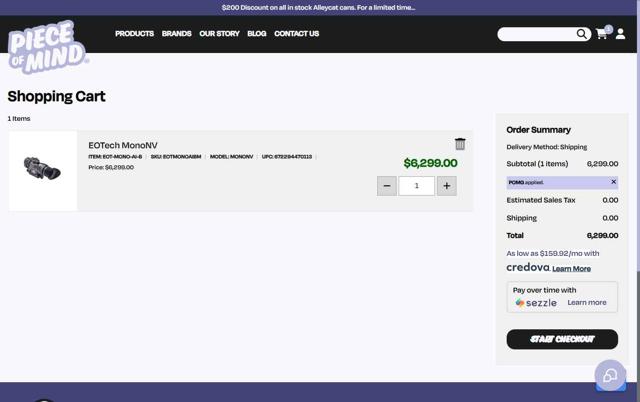Click the Order Summary heading
Image resolution: width=640 pixels, height=402 pixels.
538,130
